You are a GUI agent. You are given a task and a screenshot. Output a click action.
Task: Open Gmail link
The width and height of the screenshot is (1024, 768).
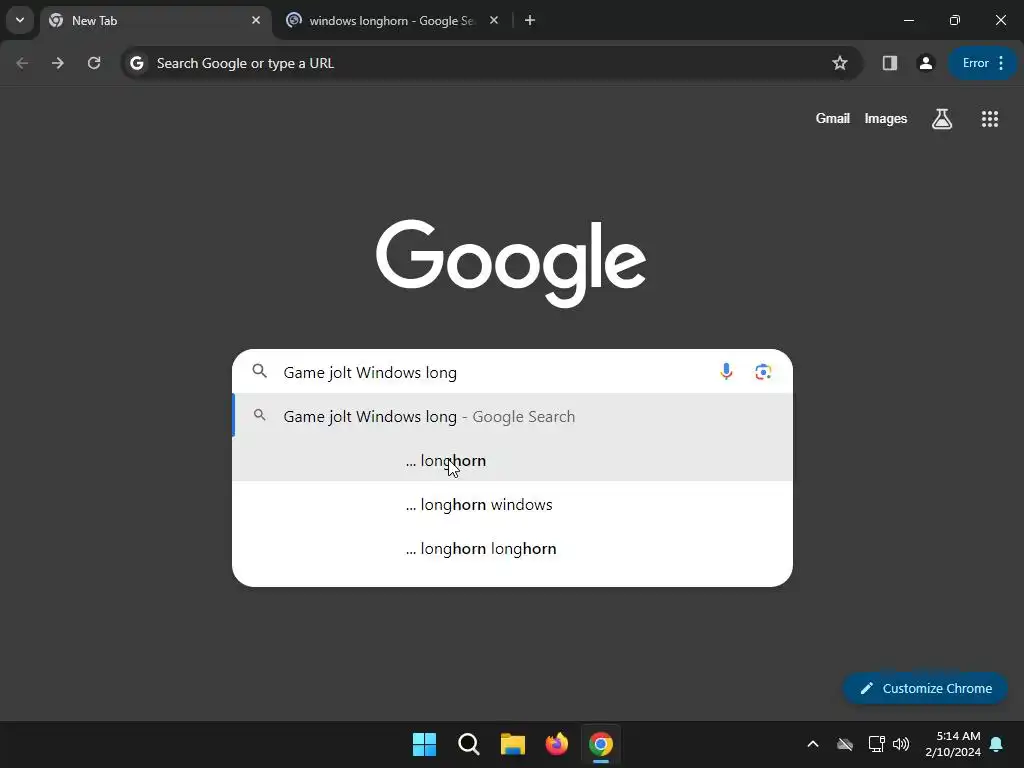coord(833,119)
